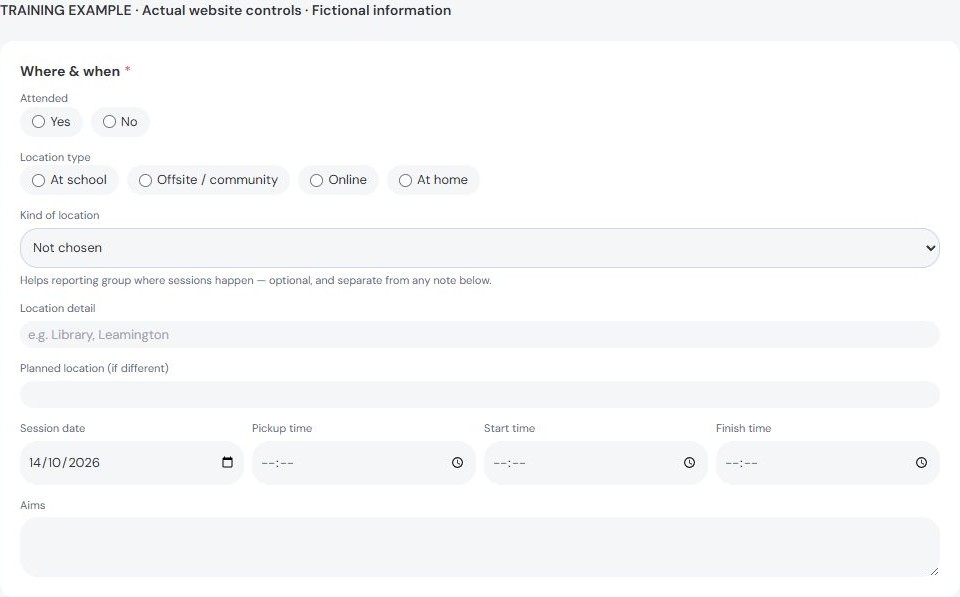Expand the Kind of location dropdown
Image resolution: width=960 pixels, height=597 pixels.
point(480,248)
